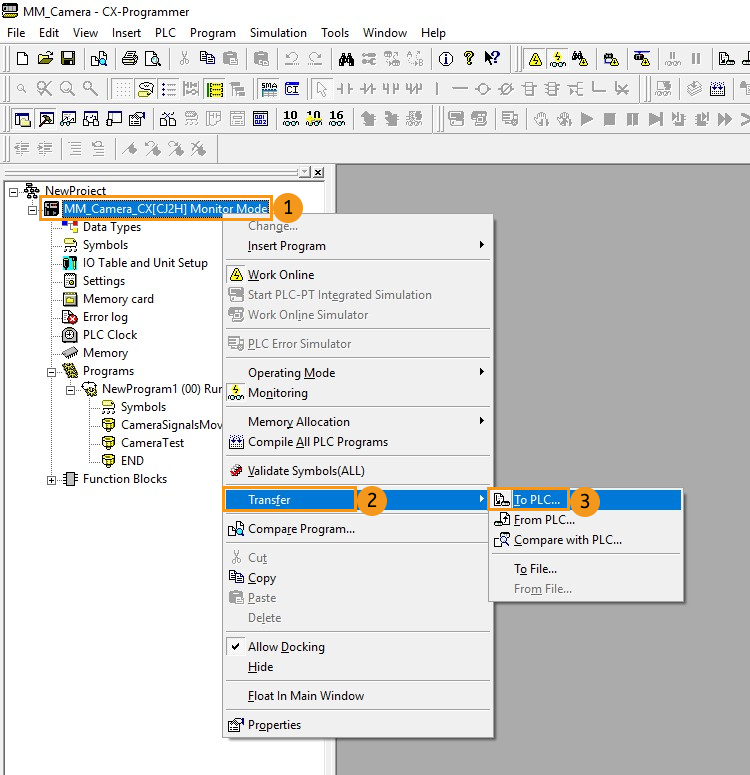Click the Print icon in toolbar
Screen dimensions: 750x775
tap(129, 59)
